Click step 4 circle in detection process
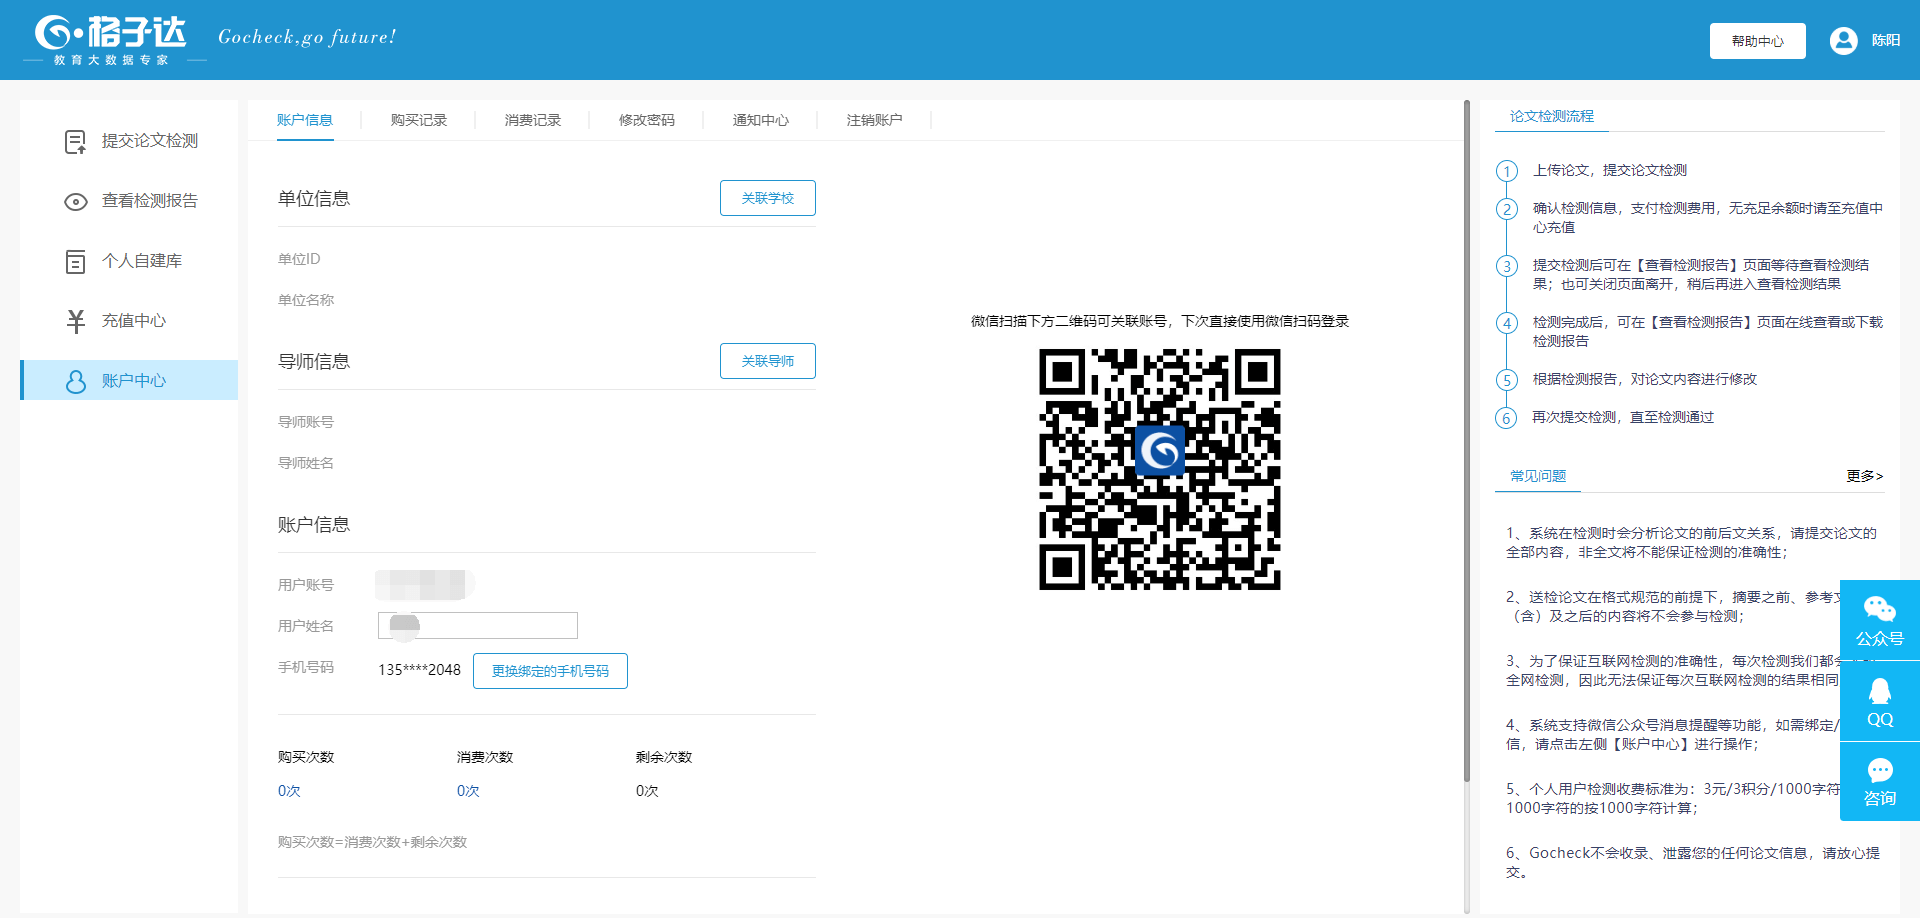The height and width of the screenshot is (918, 1920). (1507, 323)
